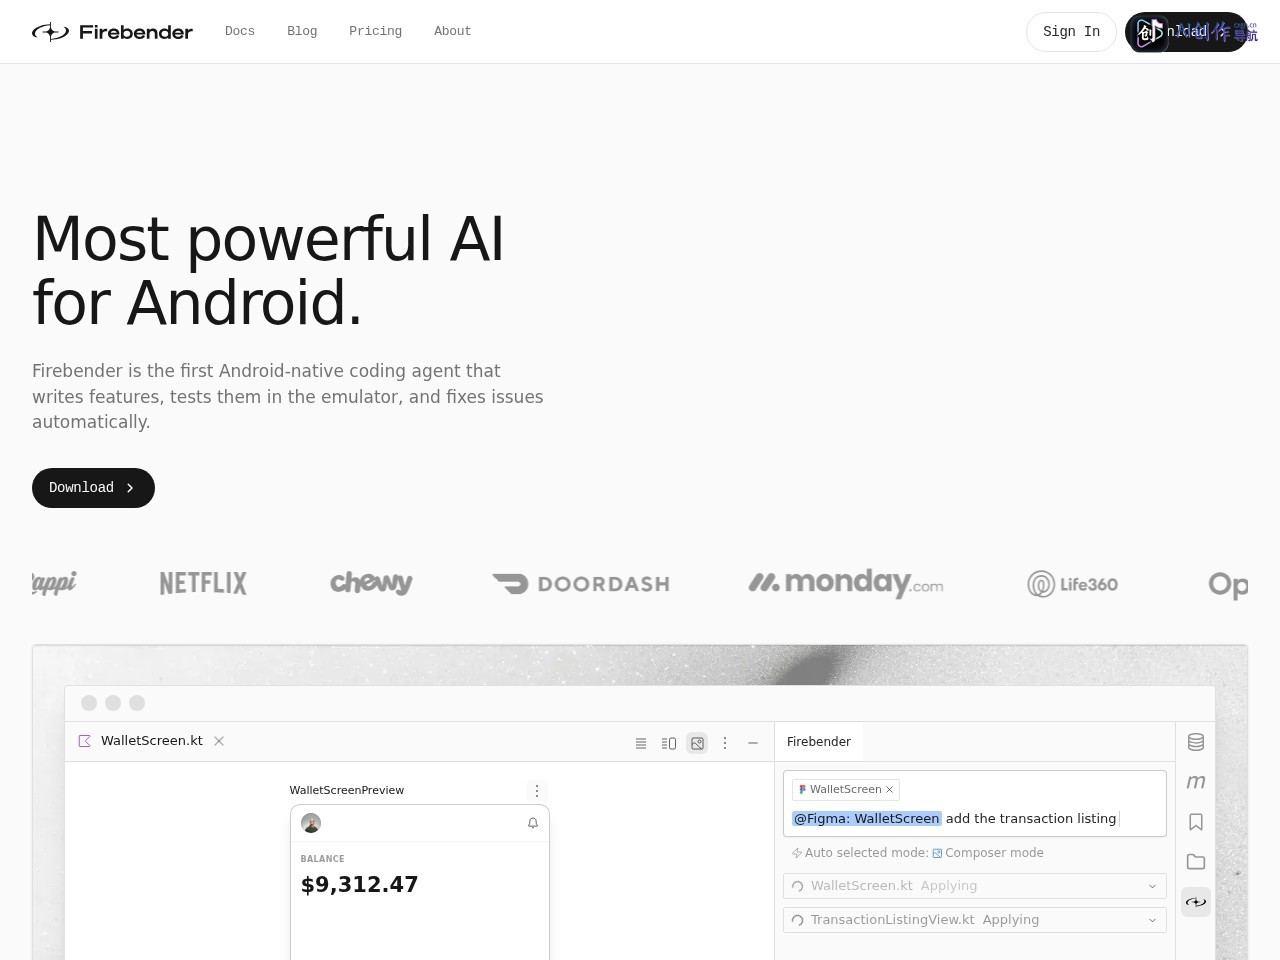
Task: Open editor toolbar more options menu
Action: [x=725, y=743]
